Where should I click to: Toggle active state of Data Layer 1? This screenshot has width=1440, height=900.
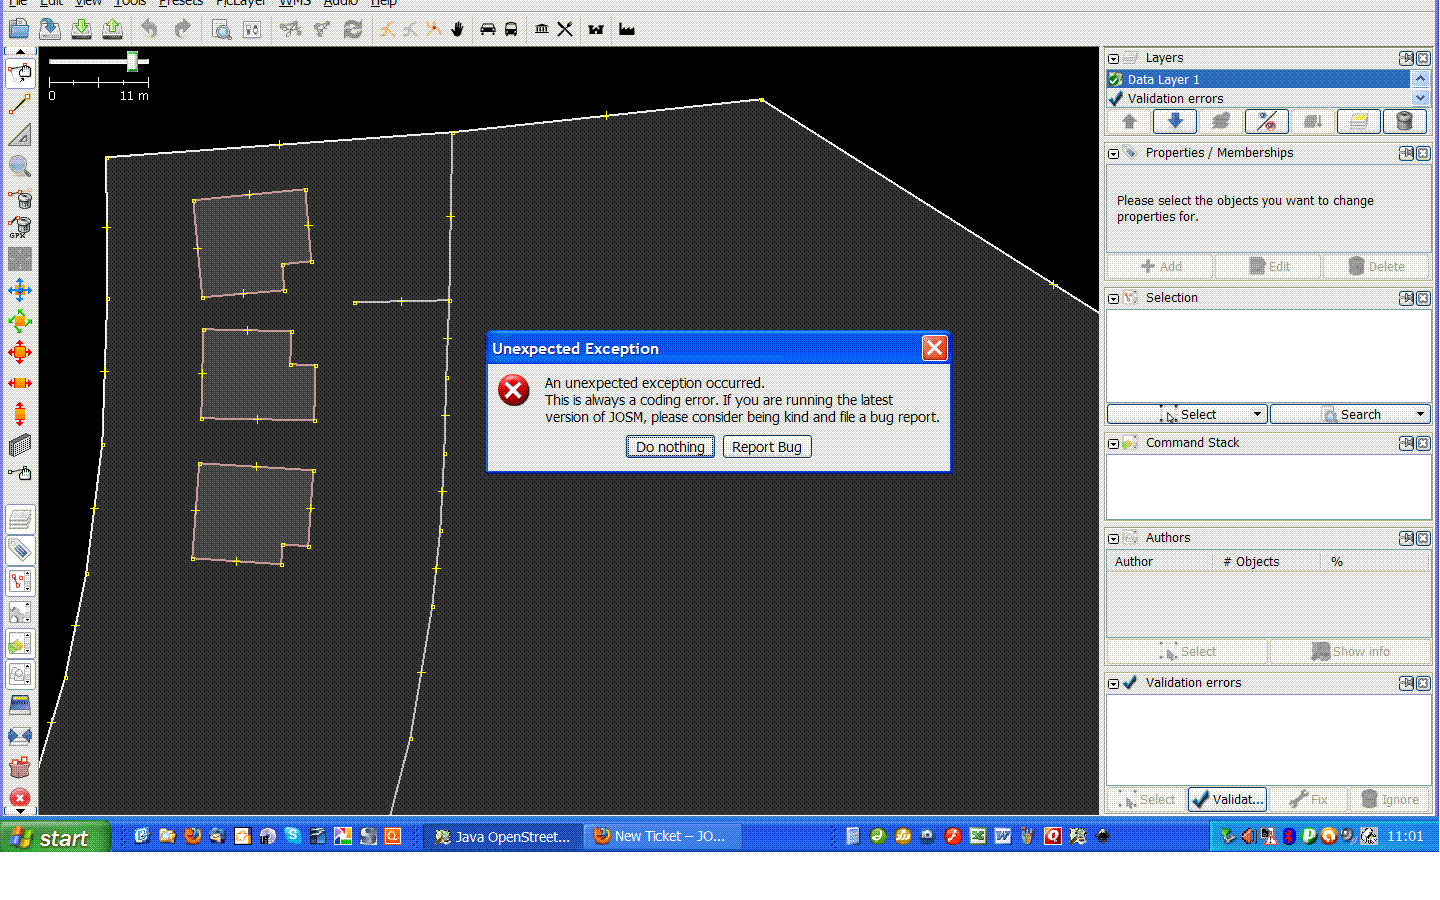pos(1116,80)
